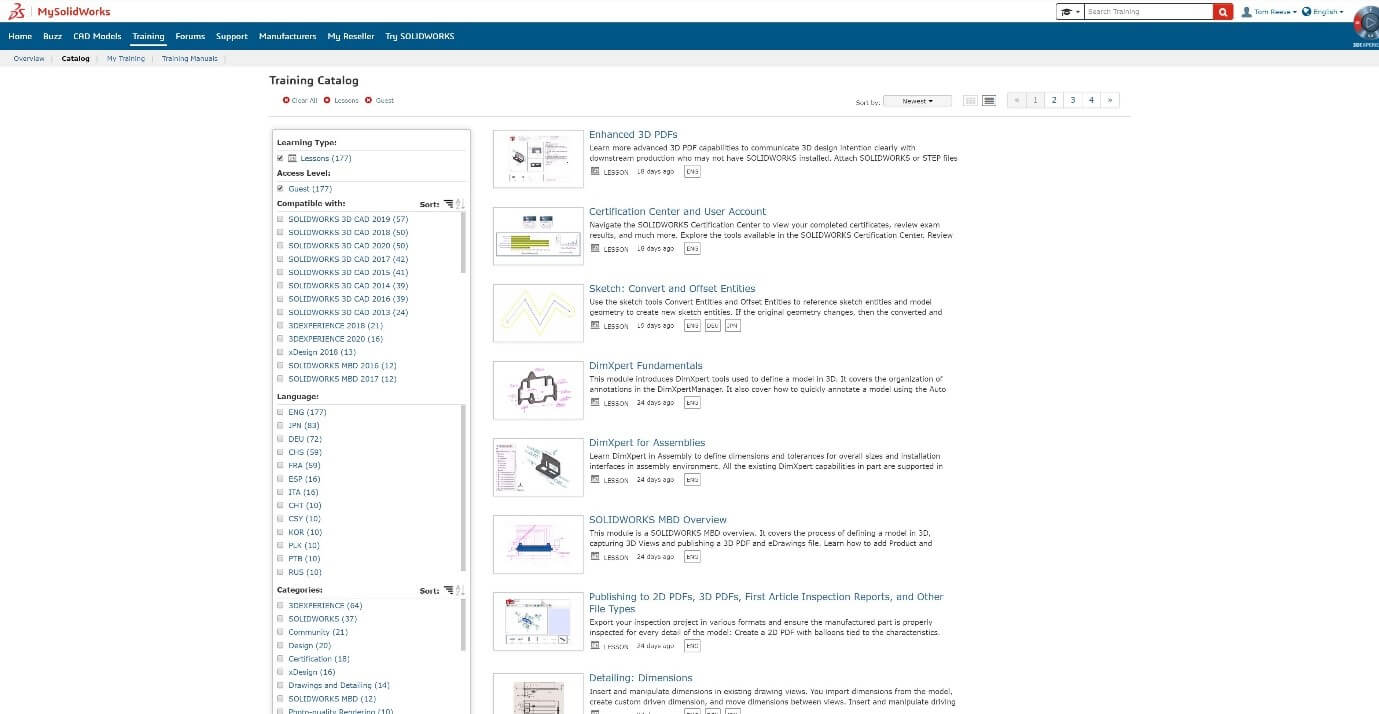
Task: Click the Compatible with list scrollbar
Action: coord(463,243)
